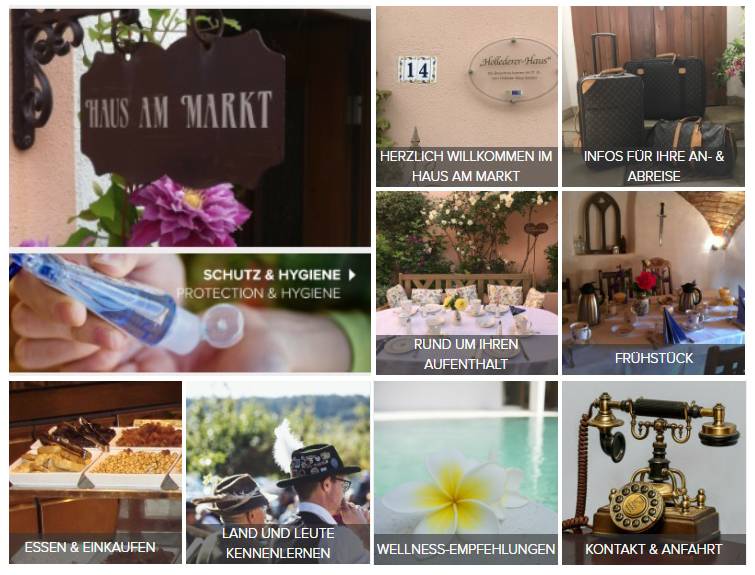Image resolution: width=755 pixels, height=575 pixels.
Task: Open the Wellness-Empfehlungen tile
Action: (466, 472)
